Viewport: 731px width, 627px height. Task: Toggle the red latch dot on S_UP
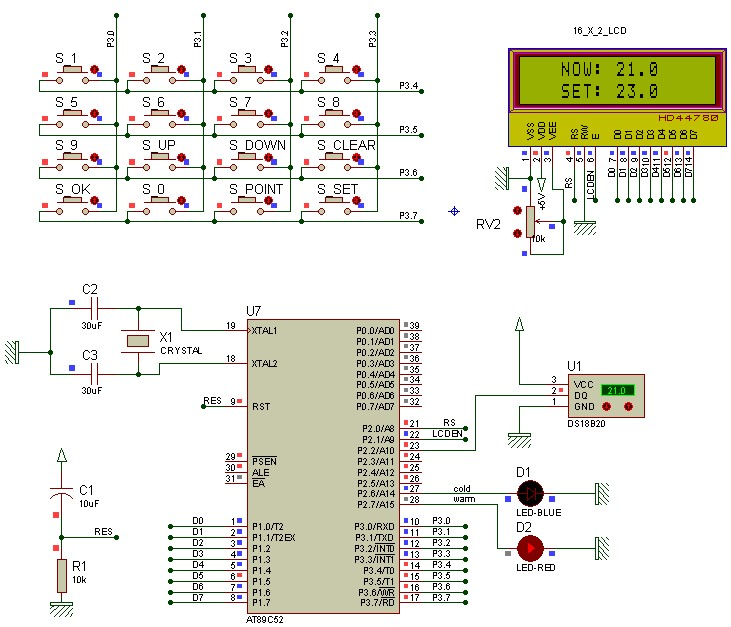(x=182, y=157)
